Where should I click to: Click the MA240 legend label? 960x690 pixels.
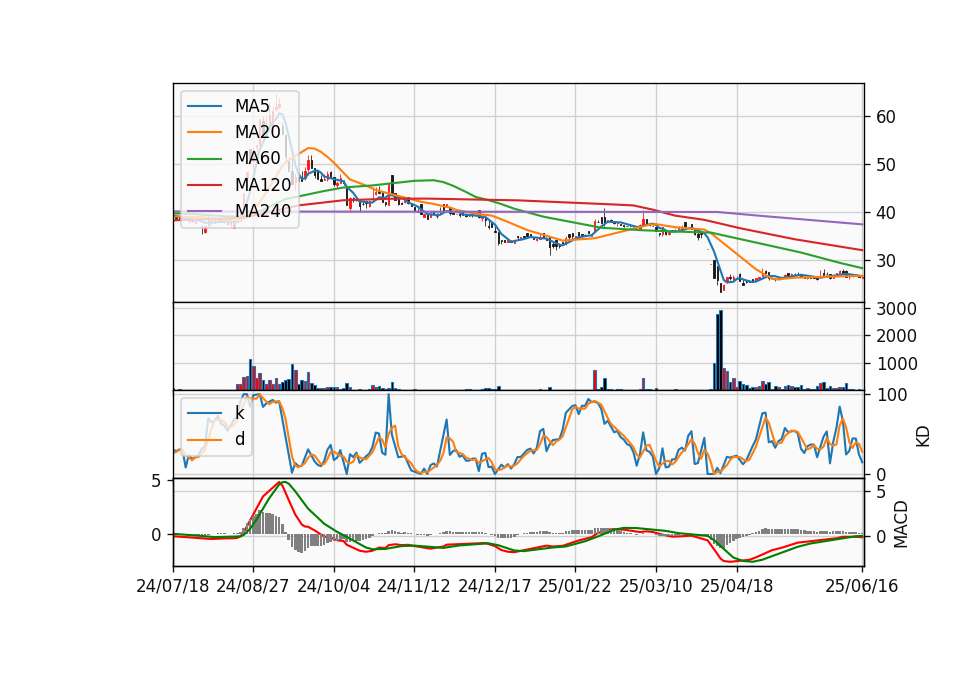click(x=263, y=211)
